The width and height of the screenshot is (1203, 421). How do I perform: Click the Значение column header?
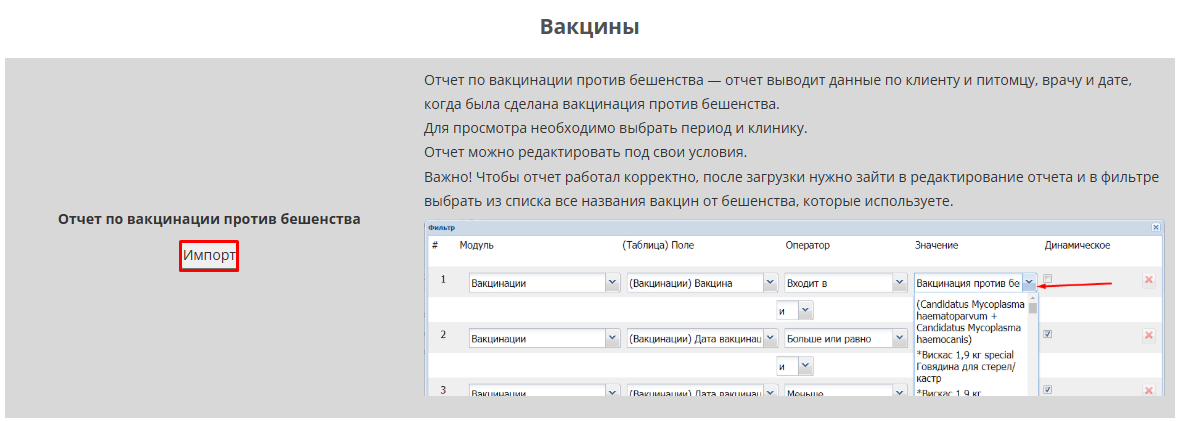pyautogui.click(x=938, y=245)
